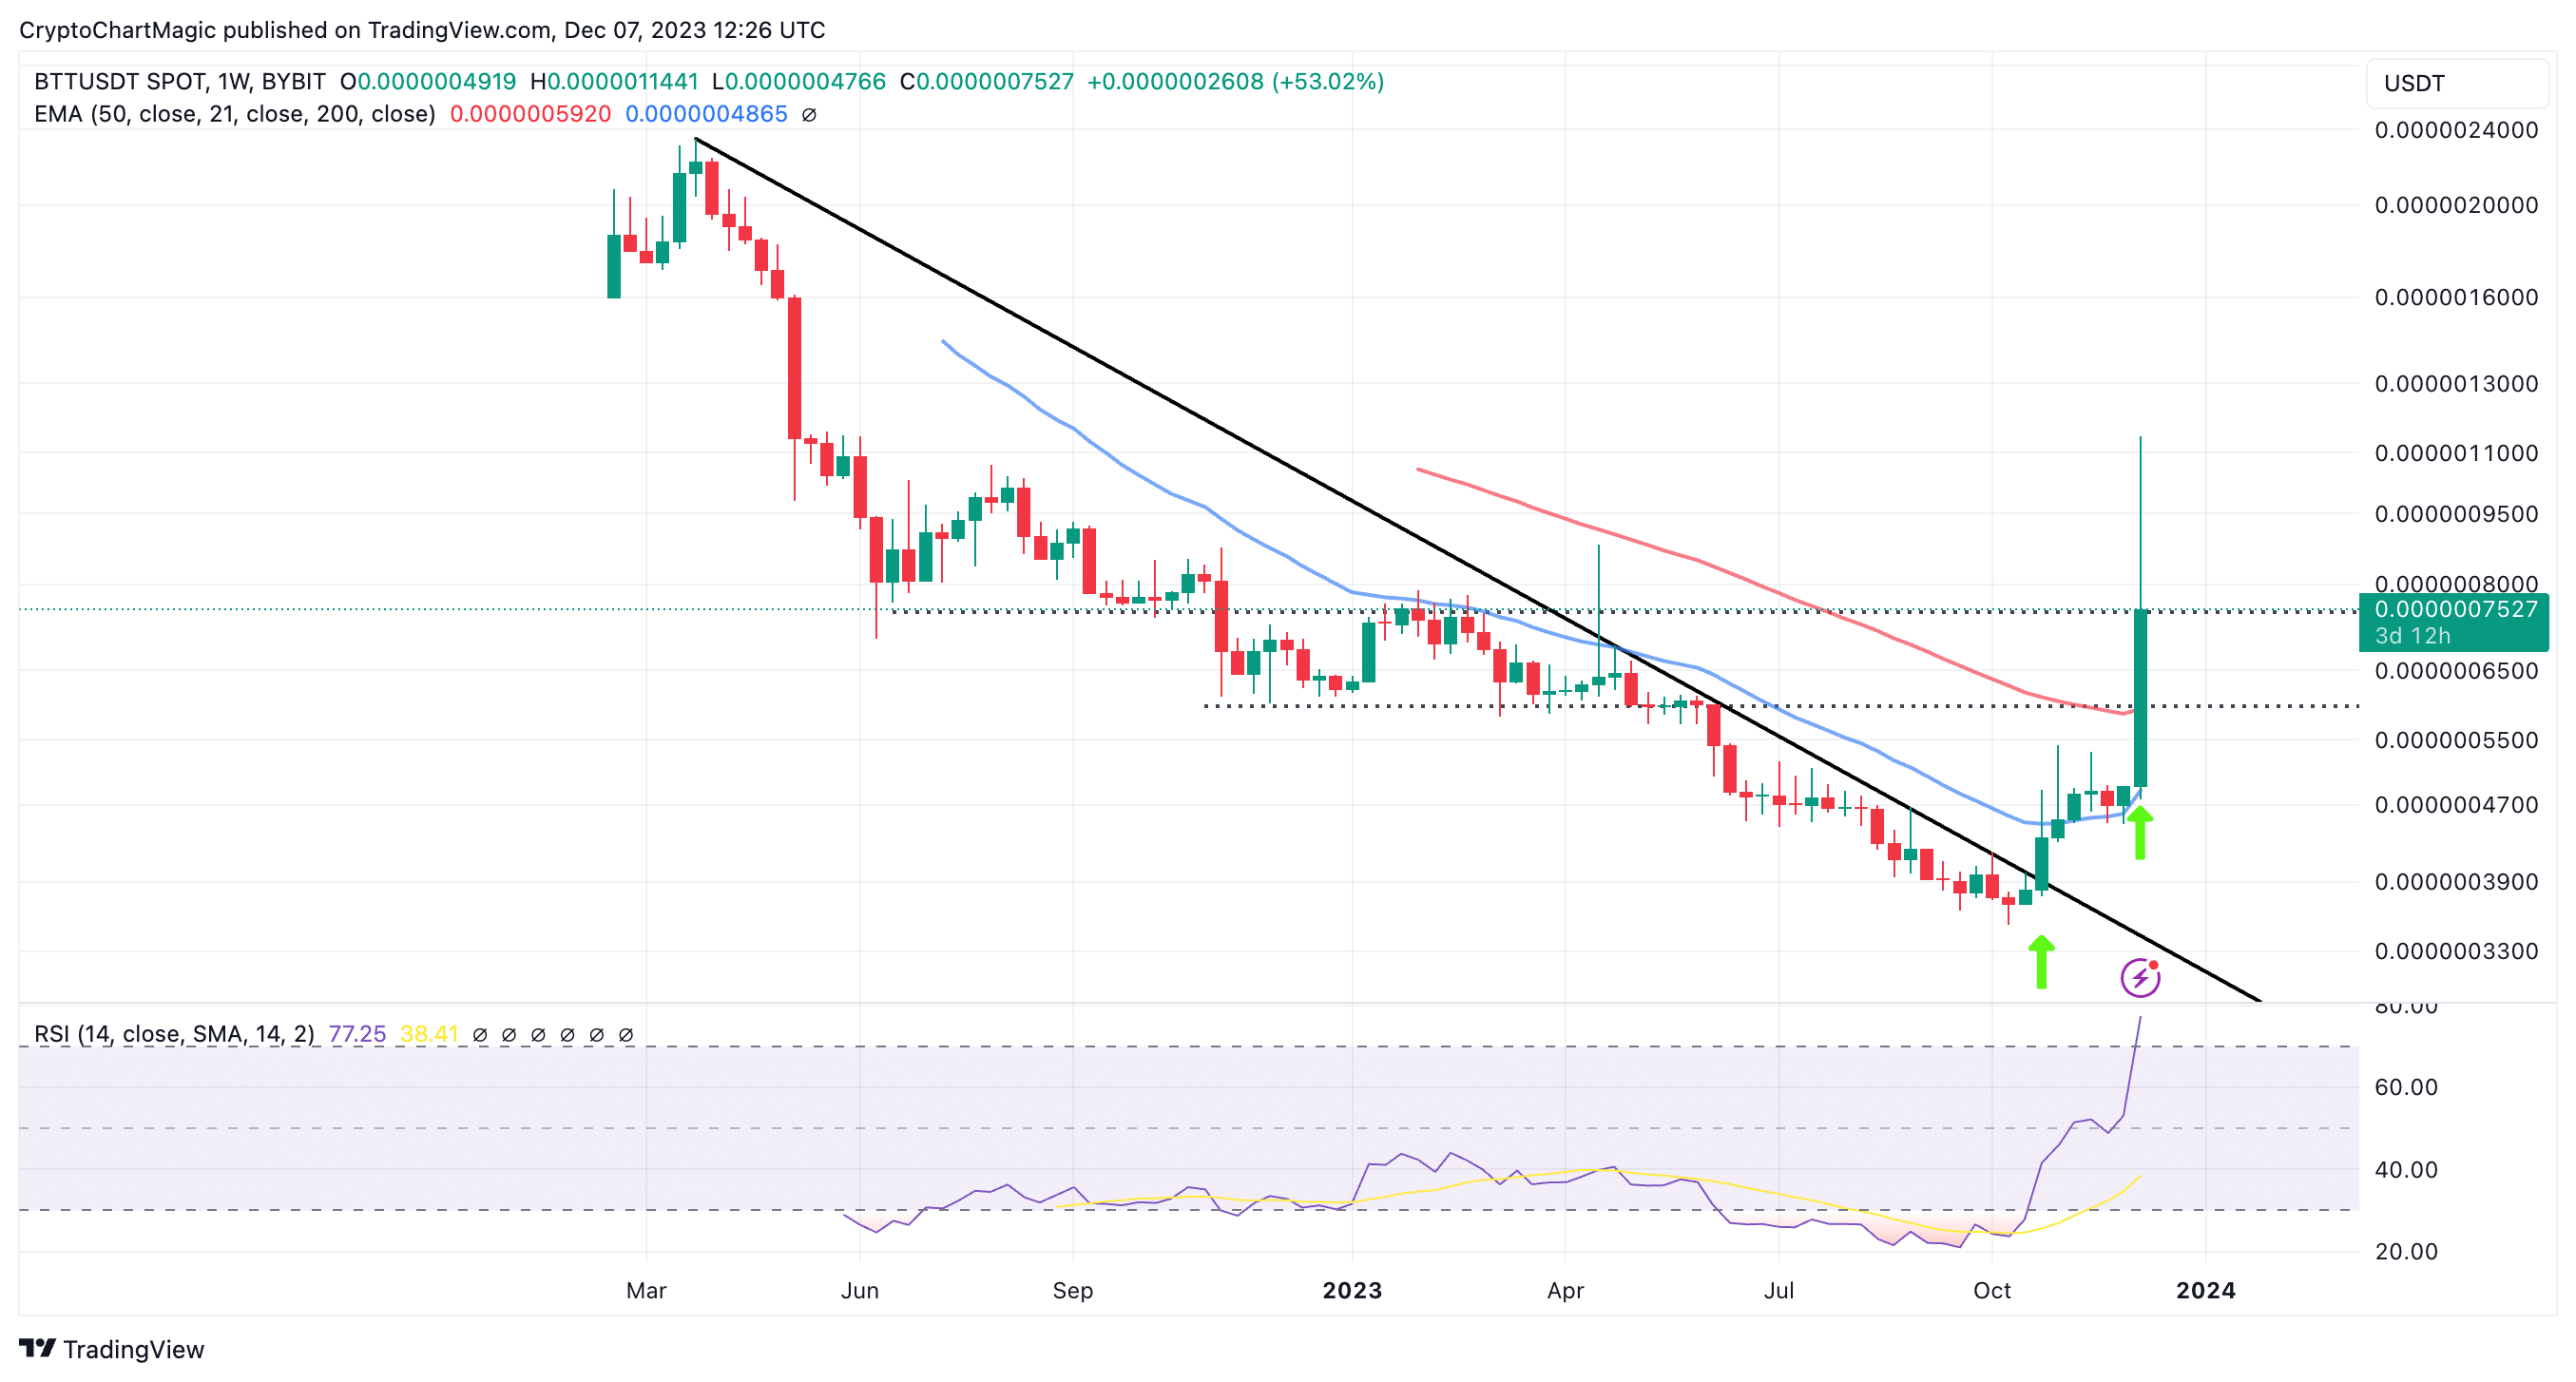Click the Mar label on the time axis
The image size is (2576, 1382).
coord(646,1290)
